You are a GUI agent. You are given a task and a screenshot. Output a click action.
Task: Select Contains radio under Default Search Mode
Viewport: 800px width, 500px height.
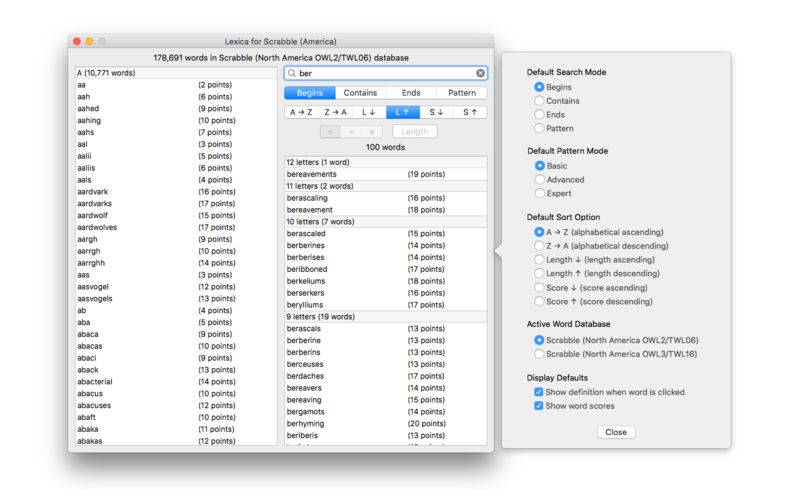(x=539, y=101)
